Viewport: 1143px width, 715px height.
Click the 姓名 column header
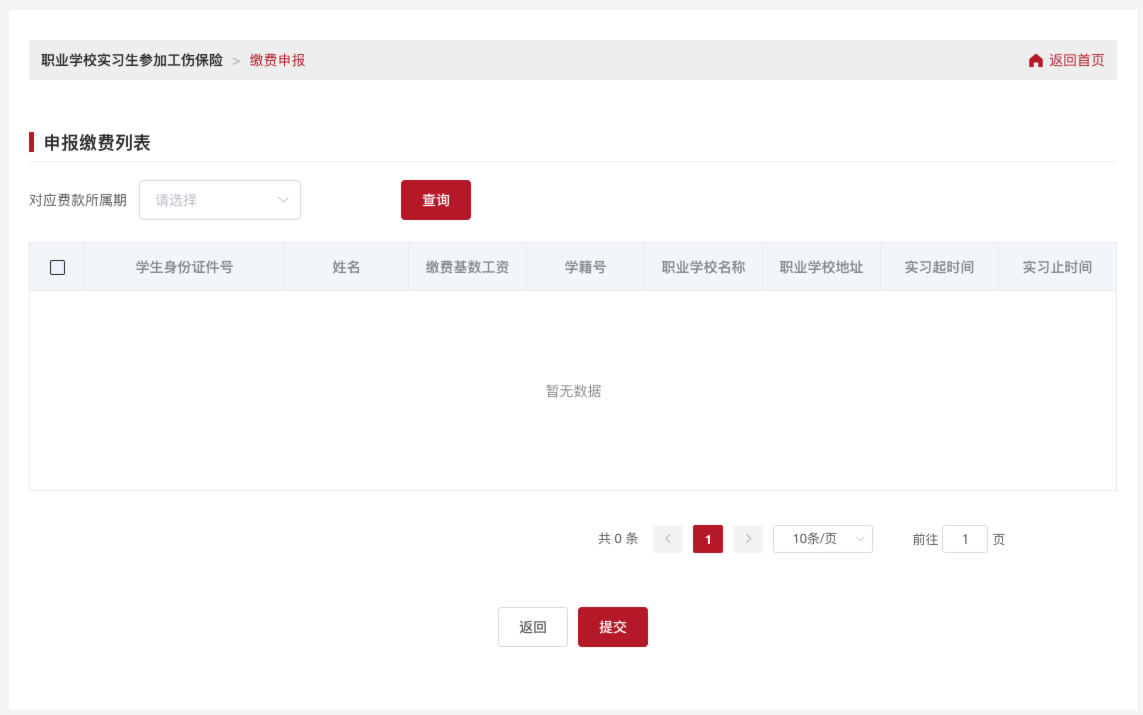346,267
